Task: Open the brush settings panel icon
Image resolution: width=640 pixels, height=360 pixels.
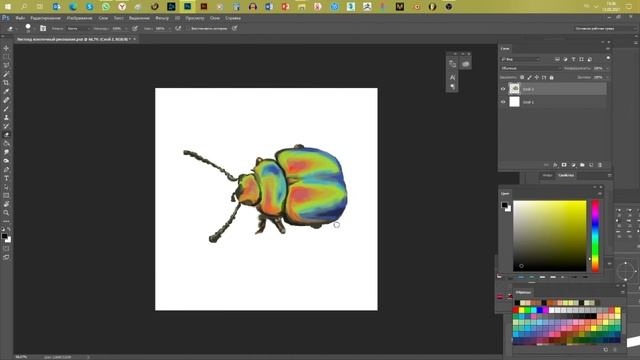Action: click(43, 28)
